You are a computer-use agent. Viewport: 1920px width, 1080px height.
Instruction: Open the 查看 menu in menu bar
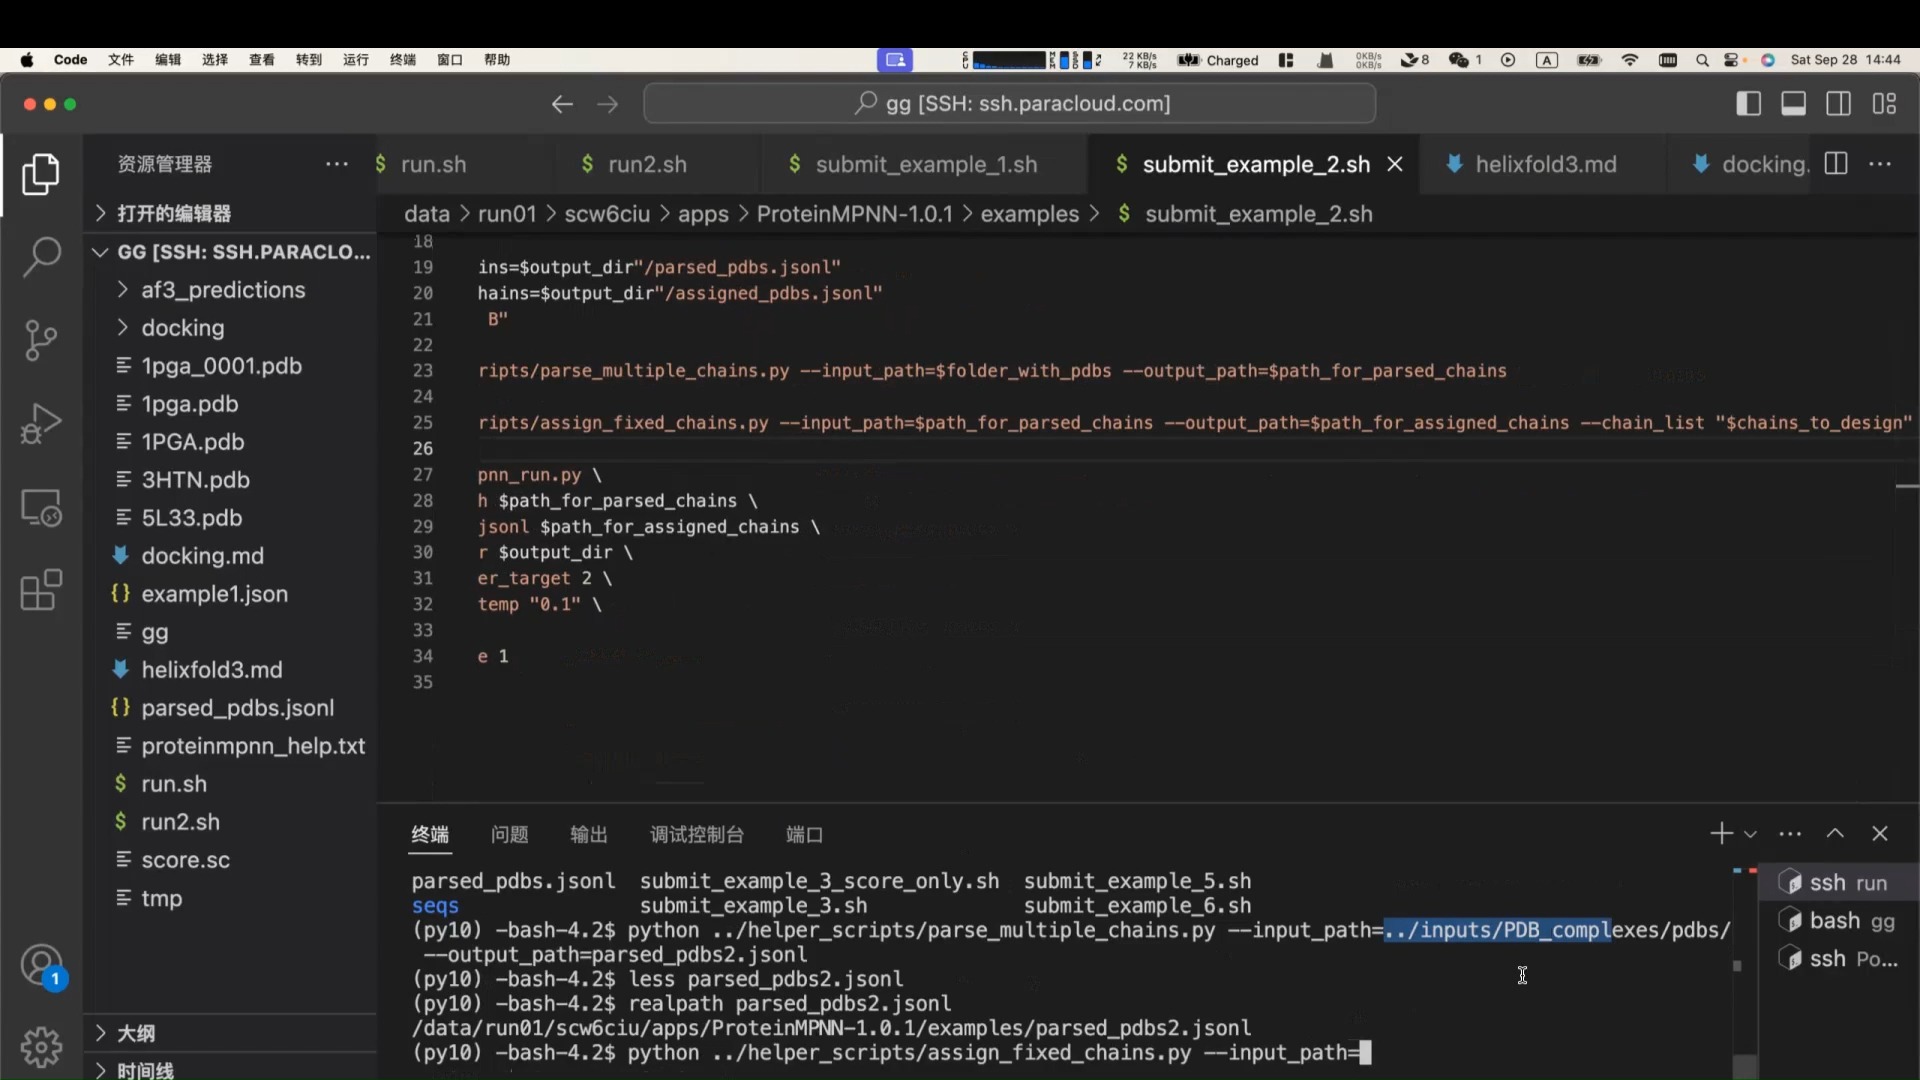coord(262,60)
